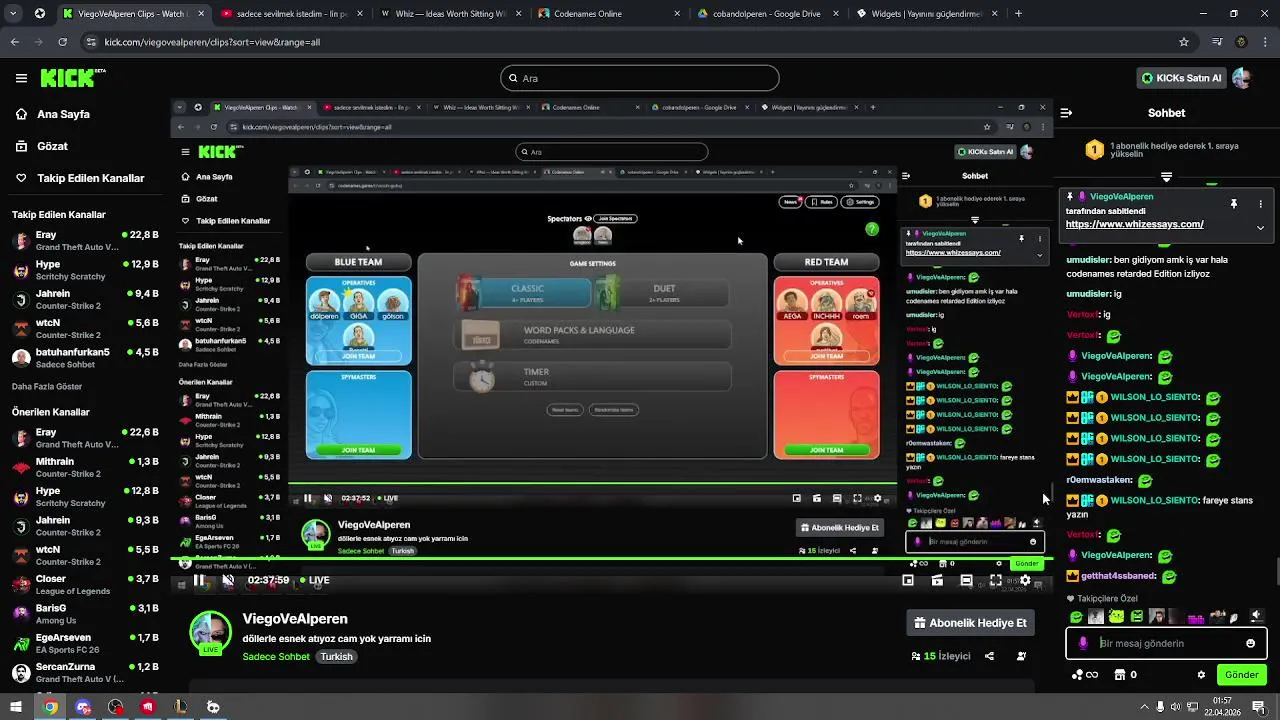Image resolution: width=1280 pixels, height=720 pixels.
Task: Open the Kick hamburger sidebar menu
Action: click(x=21, y=78)
